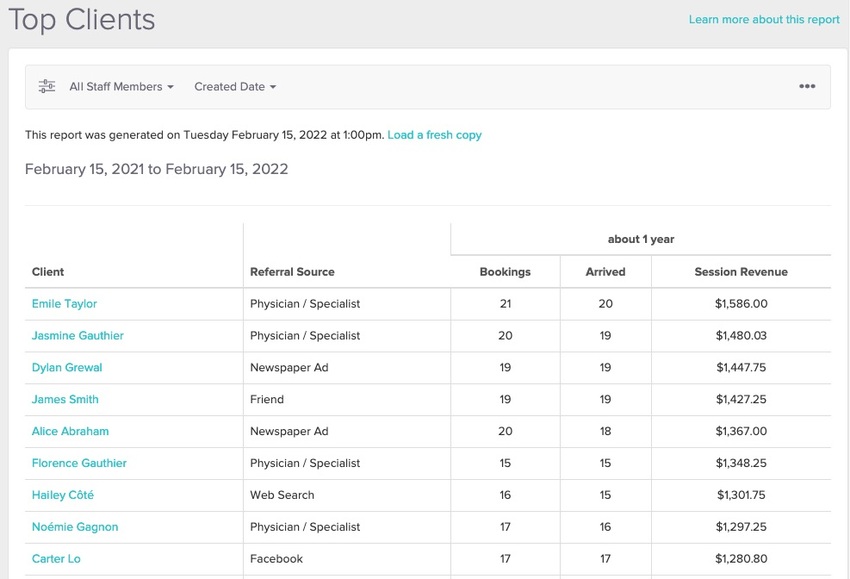Click the Session Revenue column header
Viewport: 850px width, 579px height.
[741, 272]
